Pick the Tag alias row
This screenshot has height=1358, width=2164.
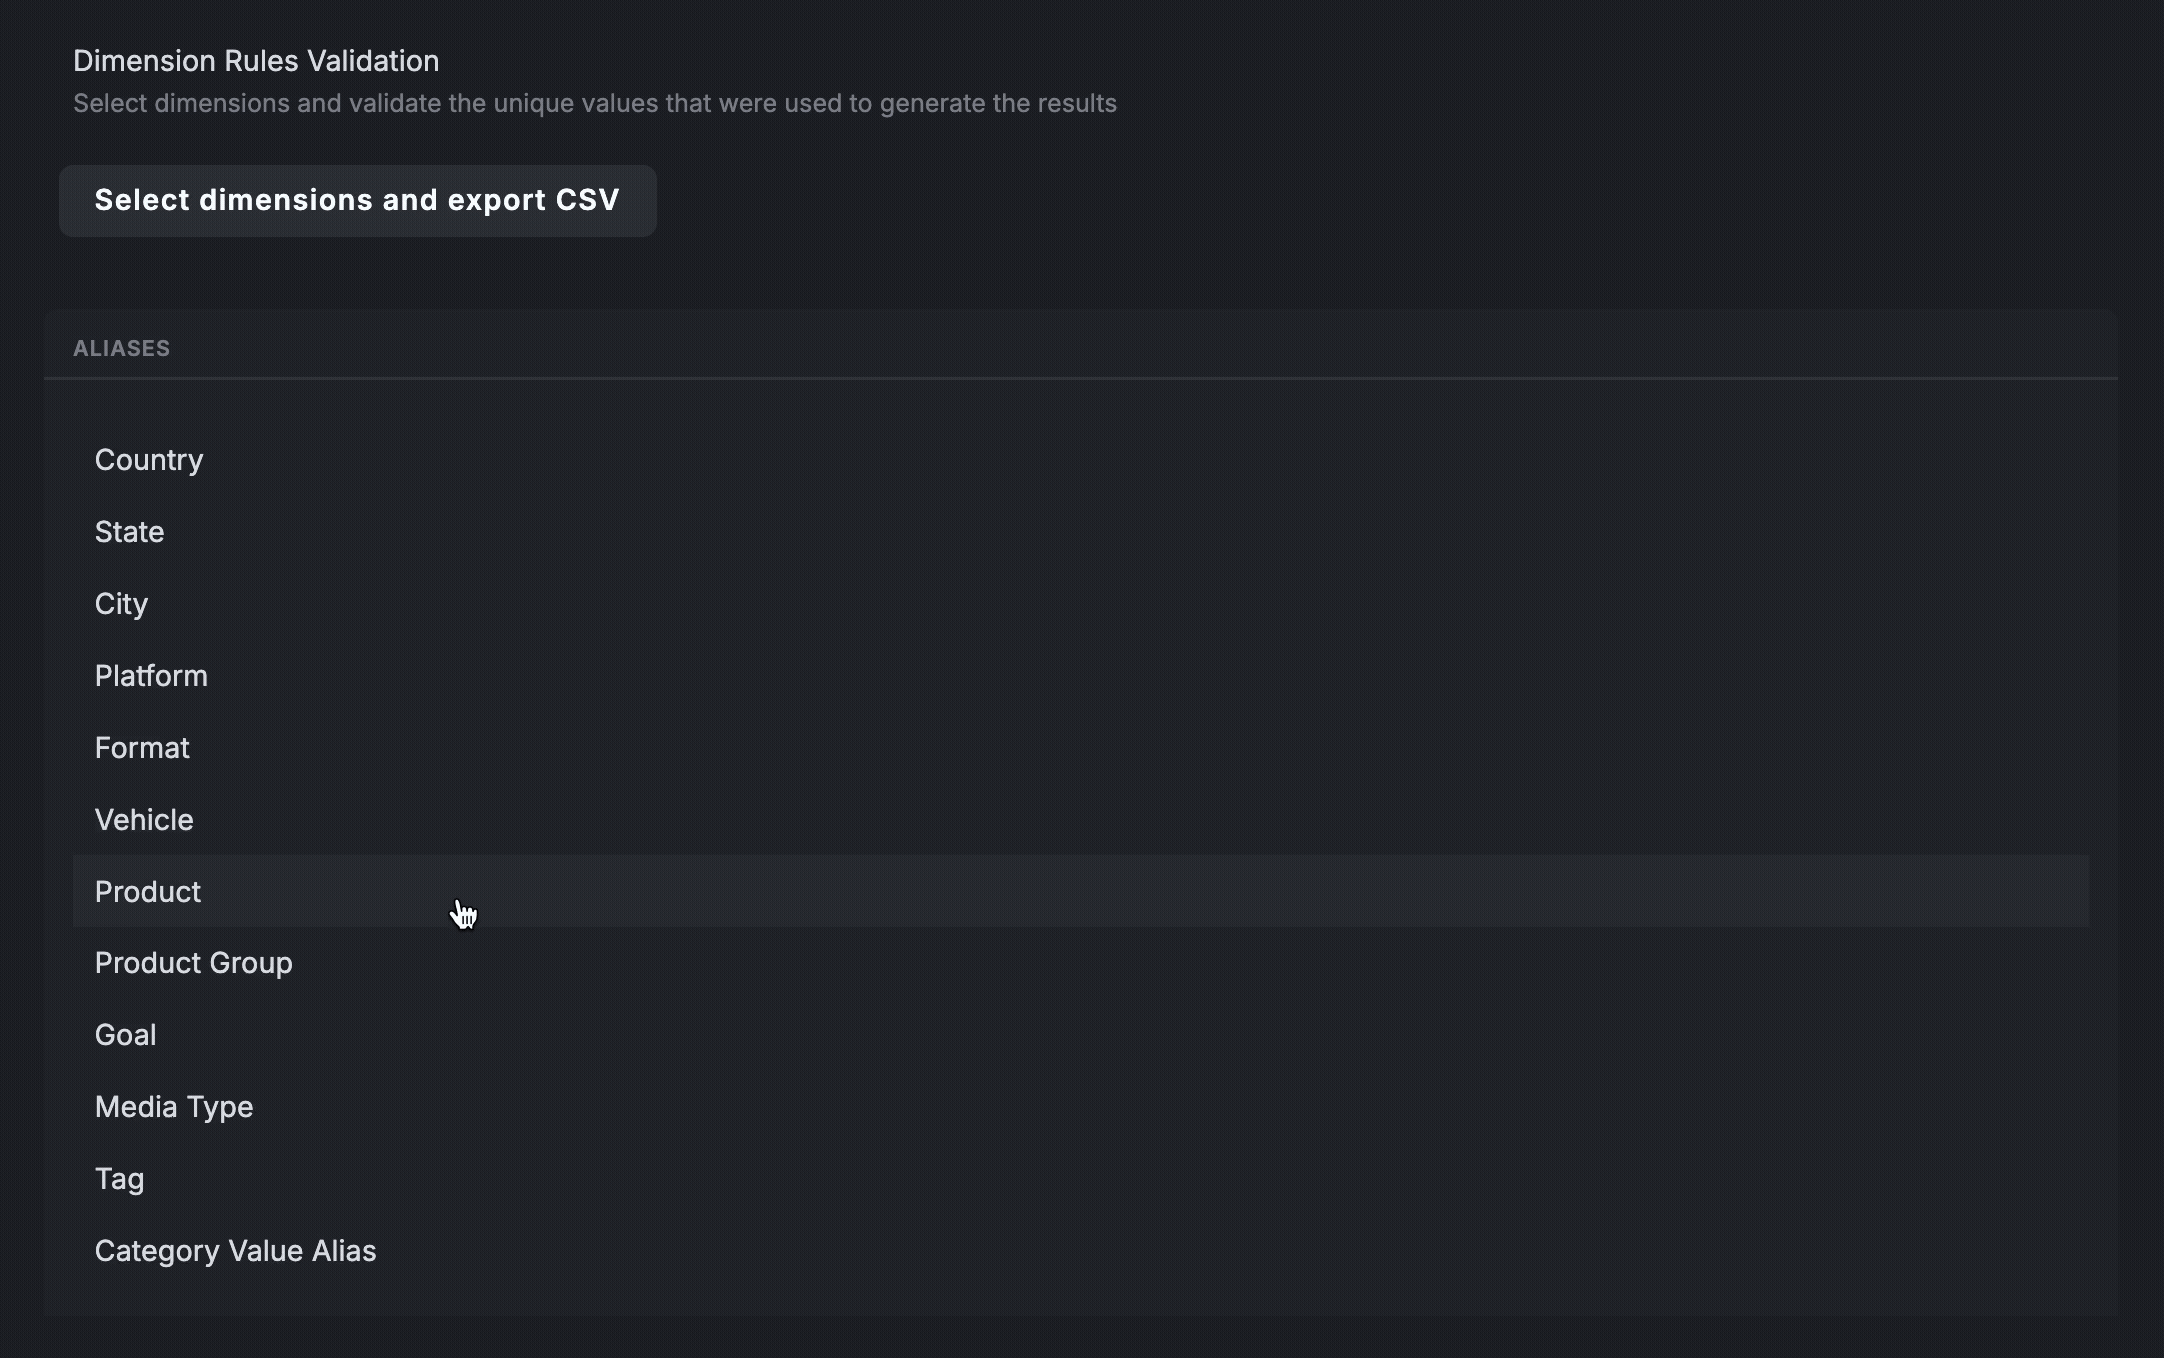pos(1081,1179)
